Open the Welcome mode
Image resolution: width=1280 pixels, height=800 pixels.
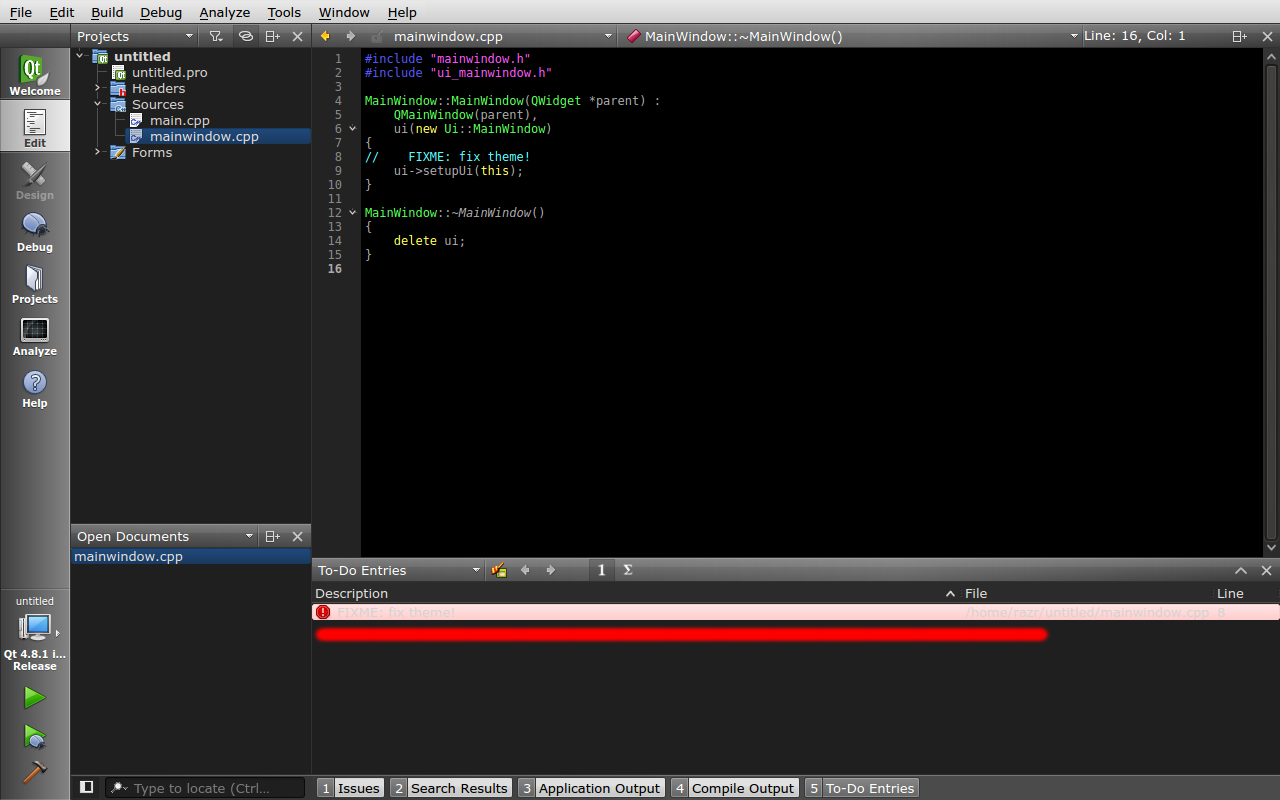coord(35,76)
